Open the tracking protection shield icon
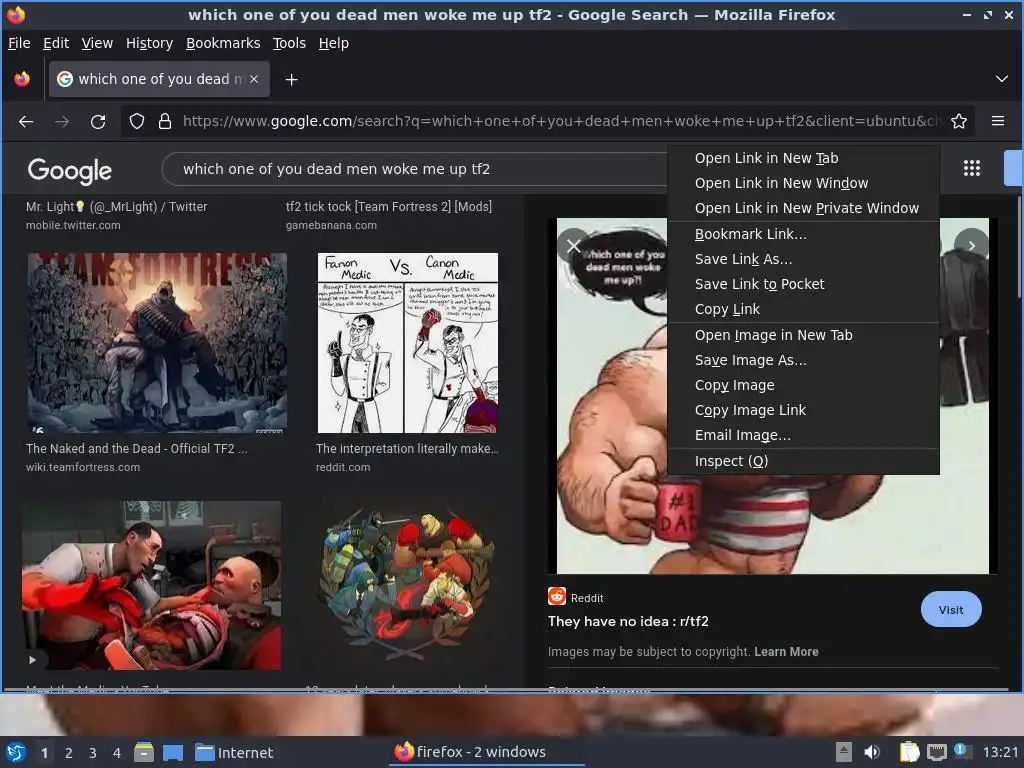Image resolution: width=1024 pixels, height=768 pixels. tap(136, 121)
